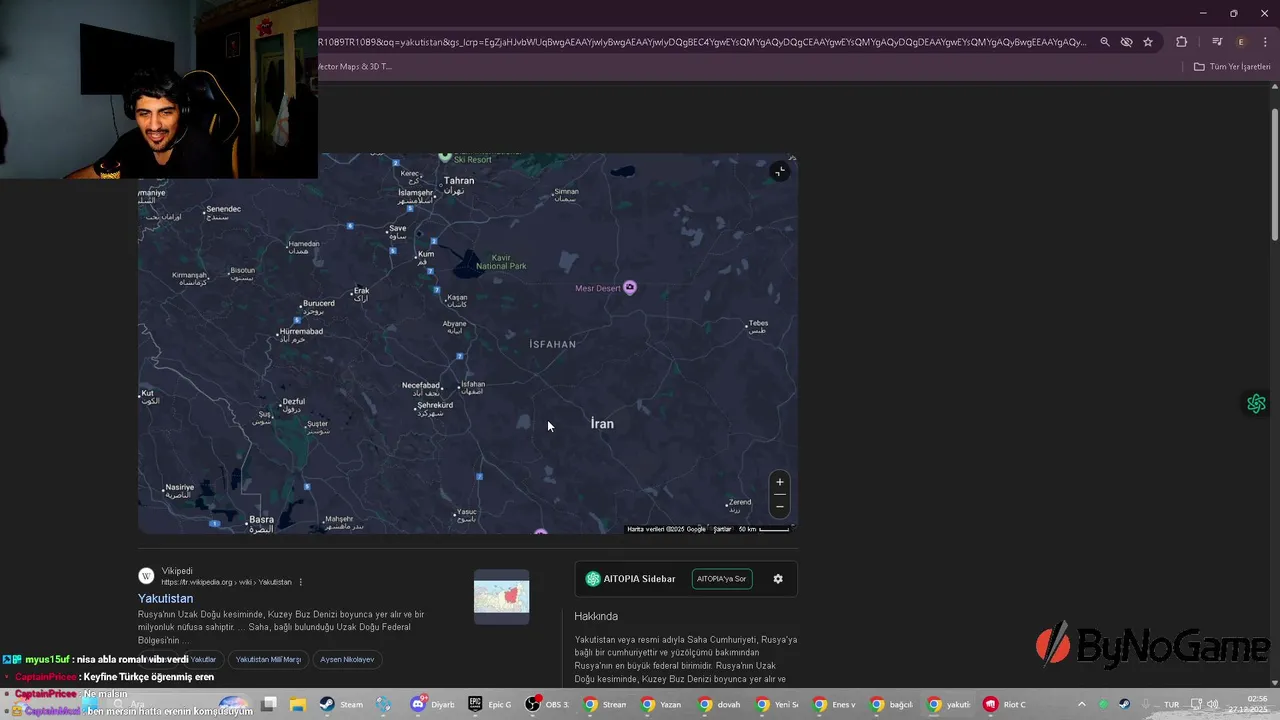Image resolution: width=1280 pixels, height=720 pixels.
Task: Zoom in the map with the plus button
Action: coord(780,482)
